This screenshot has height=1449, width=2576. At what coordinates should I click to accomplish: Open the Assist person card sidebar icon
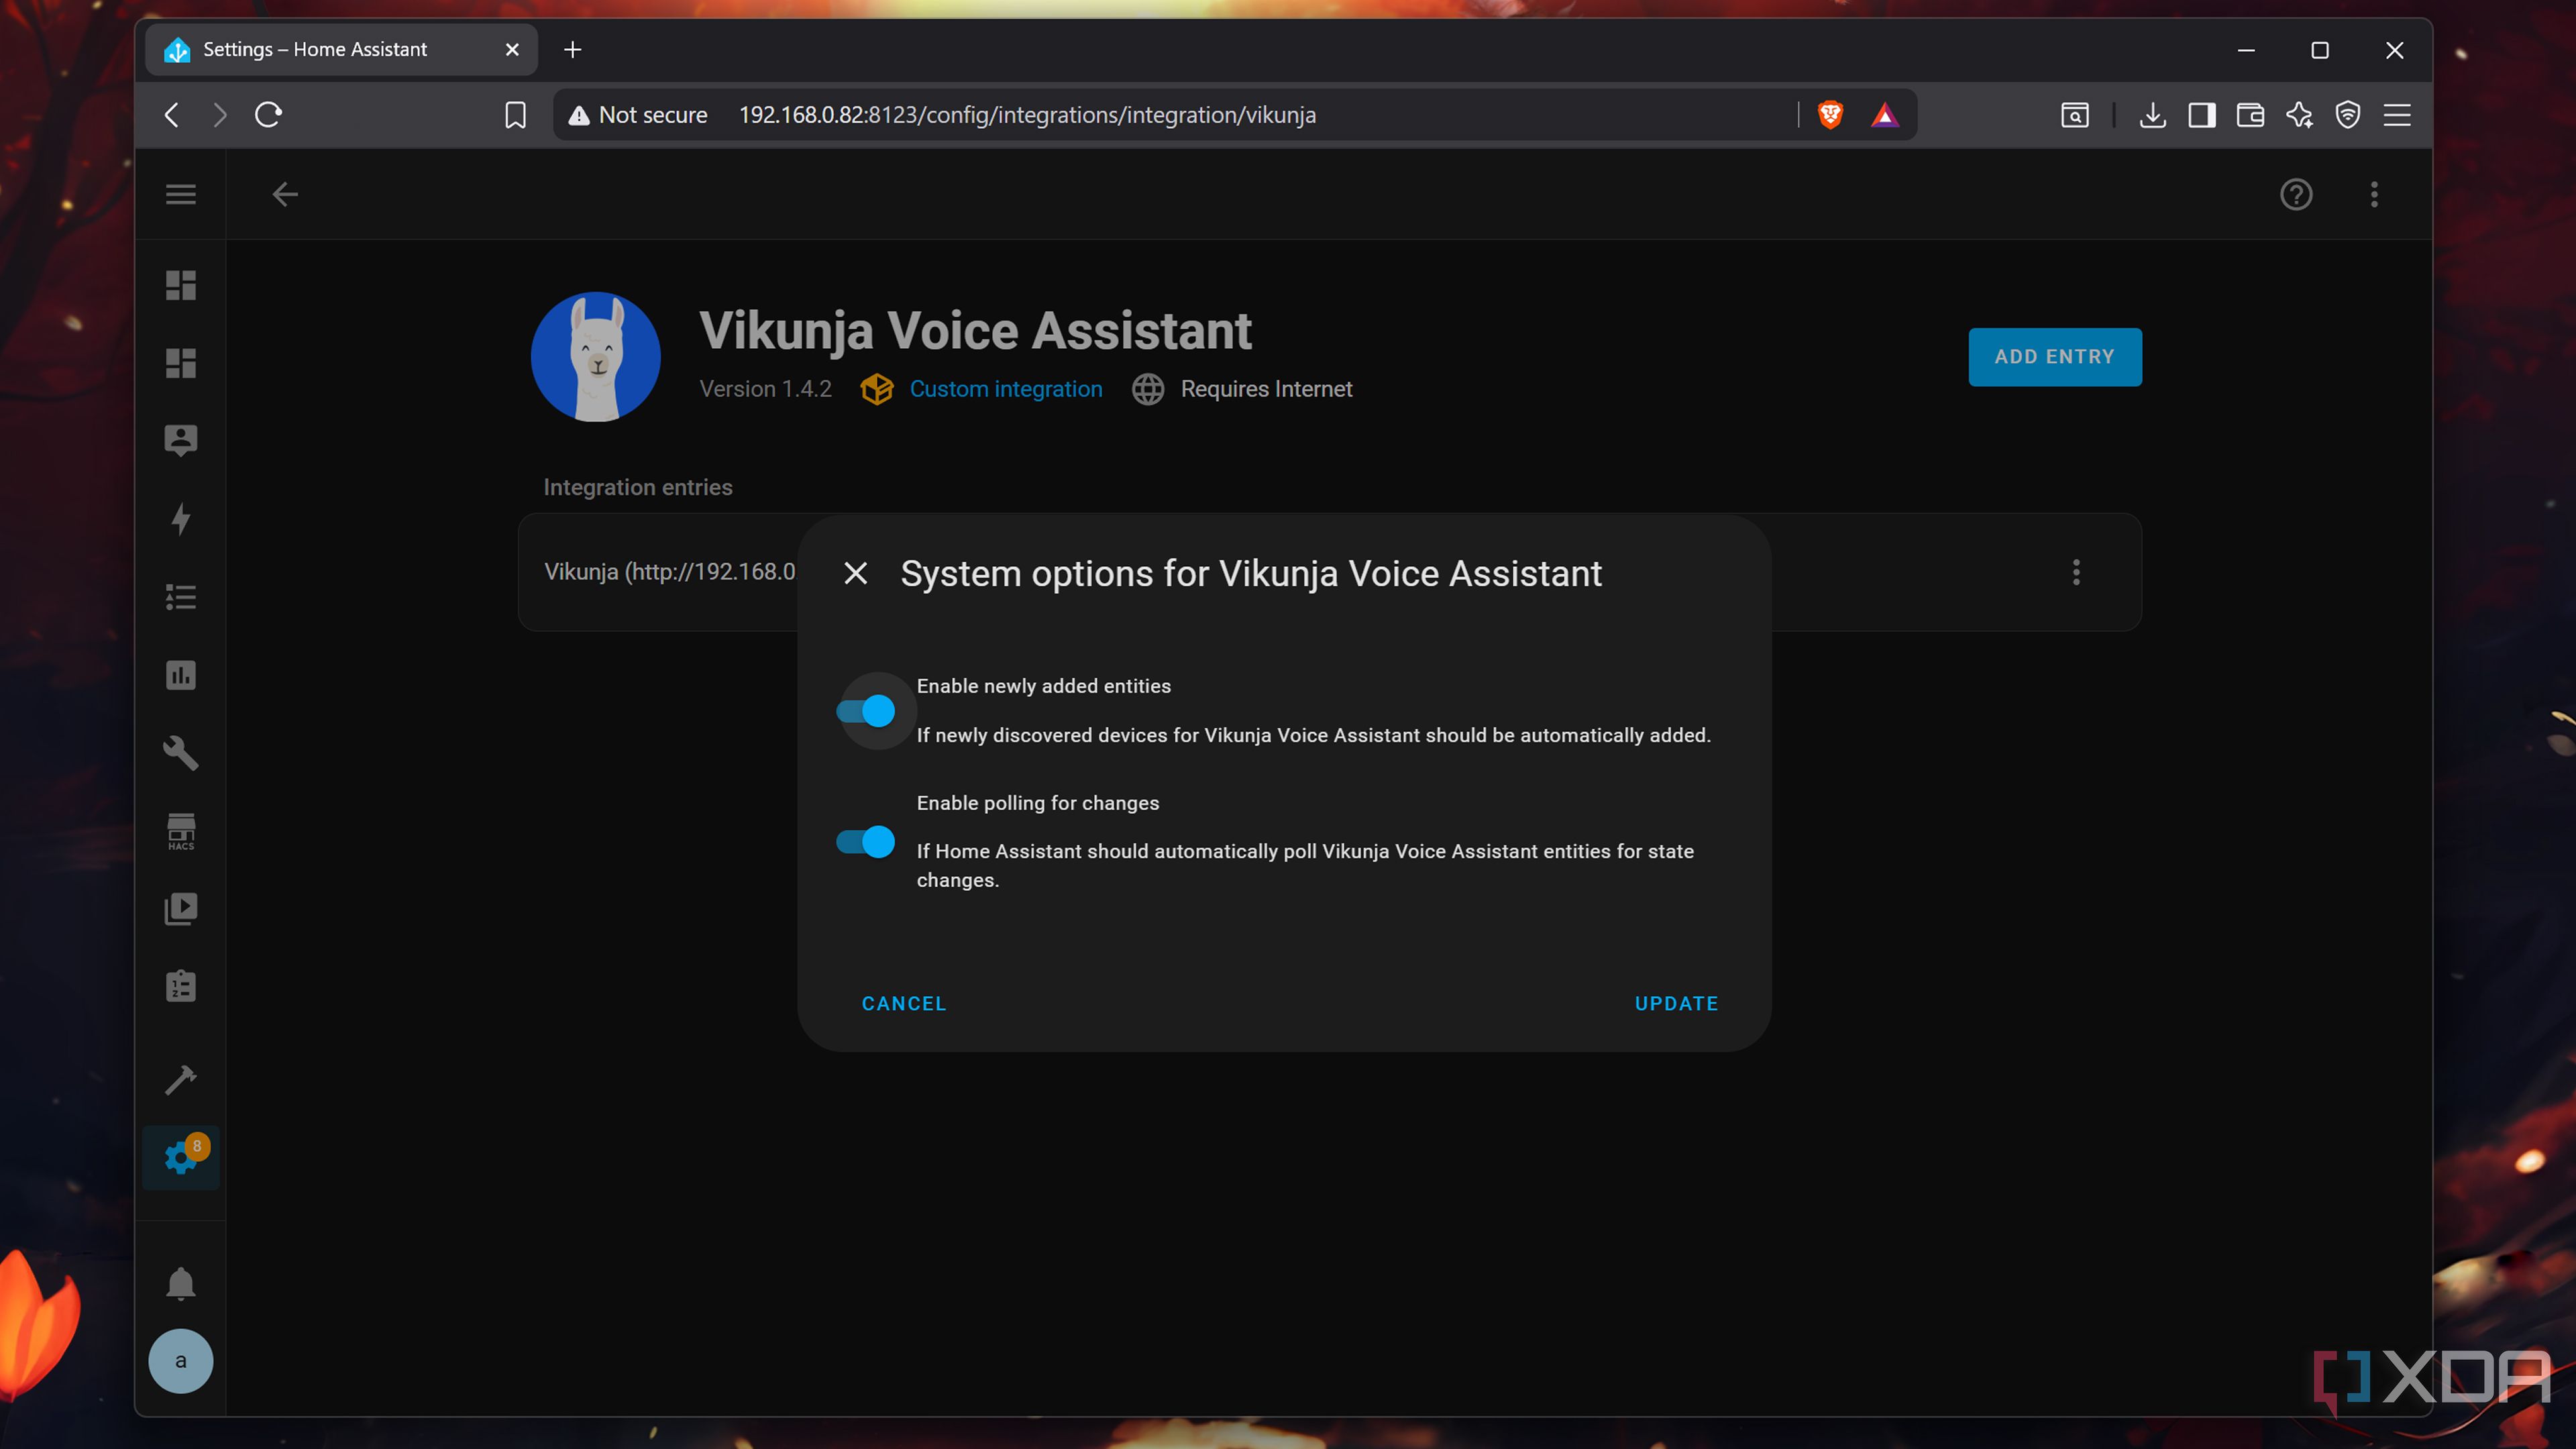181,441
